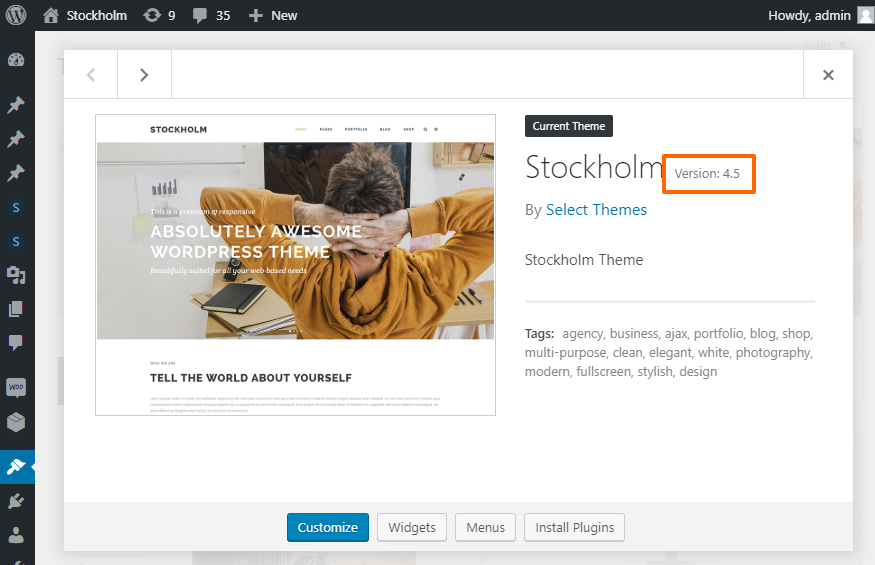Follow the Select Themes author link
Viewport: 875px width, 565px height.
(596, 210)
